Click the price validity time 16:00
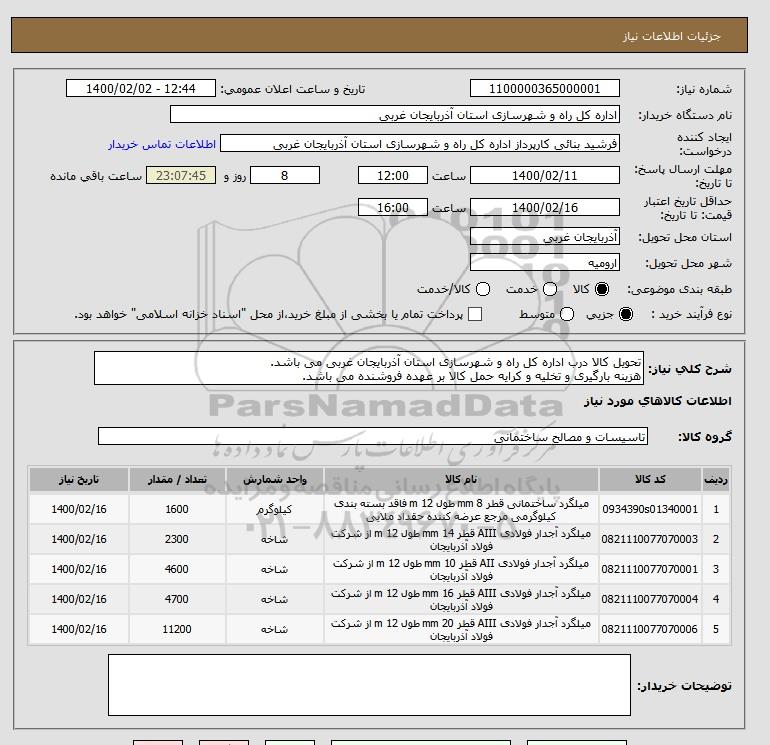The height and width of the screenshot is (745, 770). (x=392, y=207)
